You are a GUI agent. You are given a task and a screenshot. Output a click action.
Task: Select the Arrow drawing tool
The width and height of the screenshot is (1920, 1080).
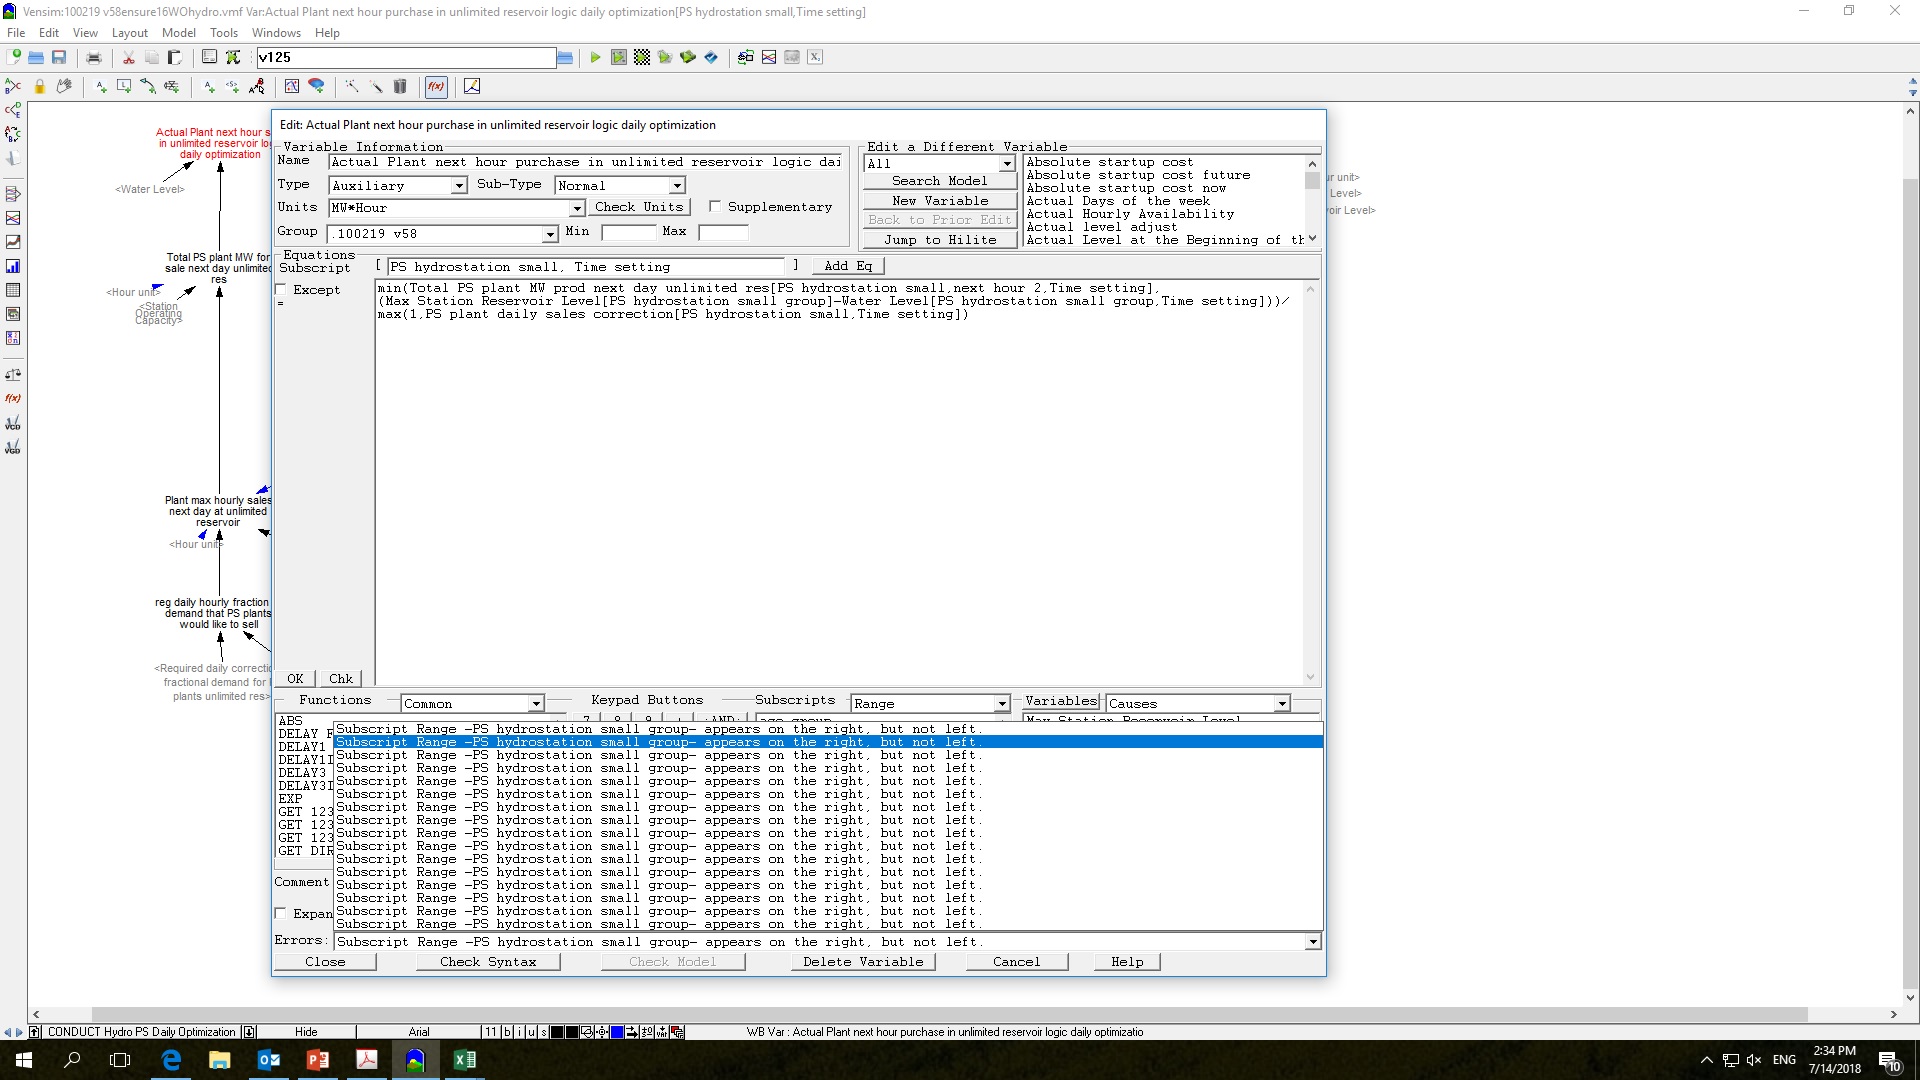pyautogui.click(x=148, y=87)
